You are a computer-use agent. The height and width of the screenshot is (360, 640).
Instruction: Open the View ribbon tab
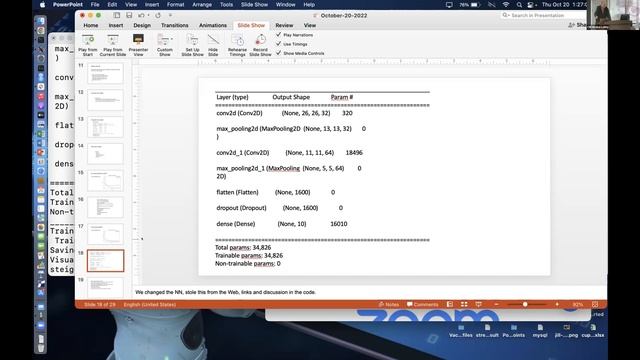[x=310, y=25]
